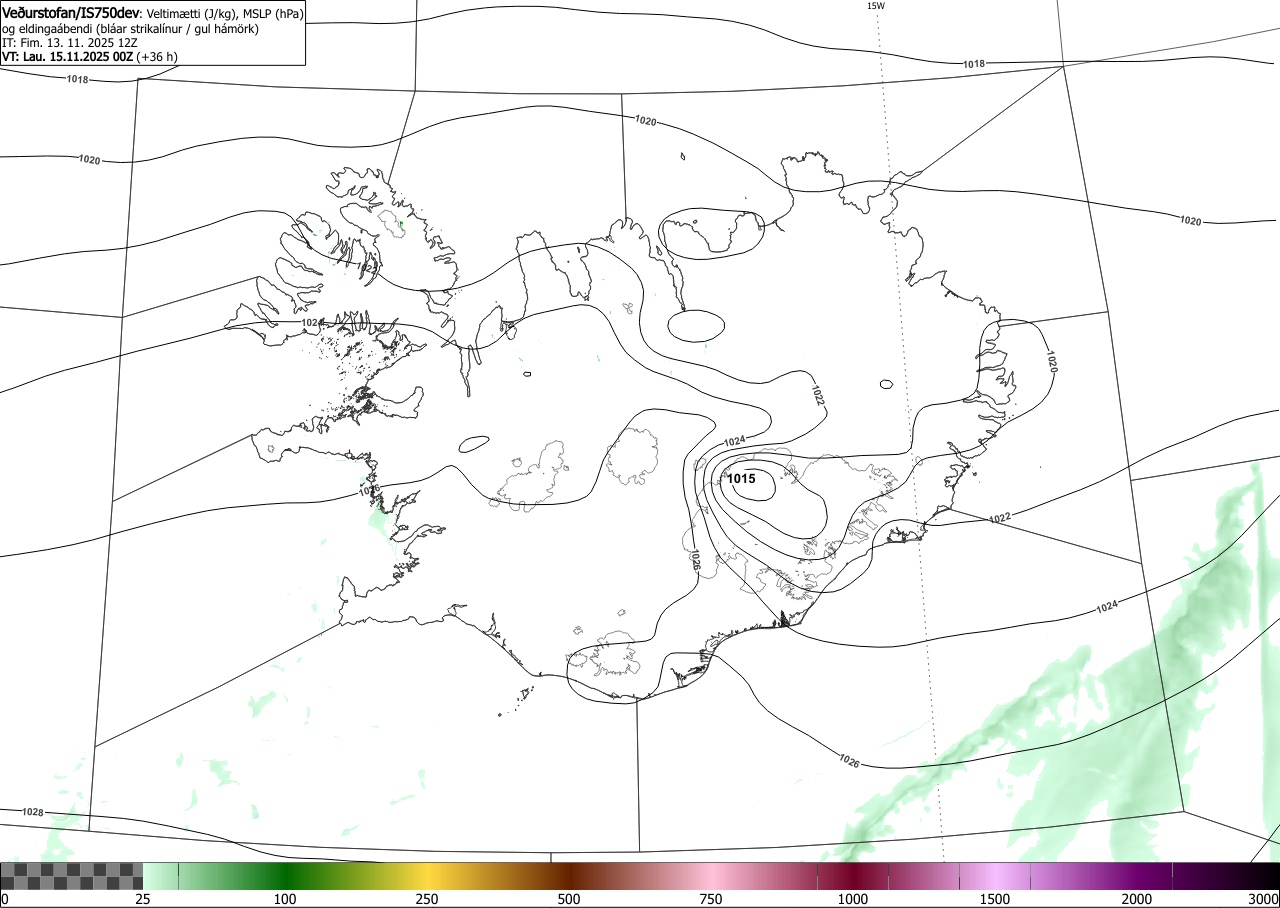Click the 15W longitude label
The width and height of the screenshot is (1280, 908).
click(x=875, y=6)
